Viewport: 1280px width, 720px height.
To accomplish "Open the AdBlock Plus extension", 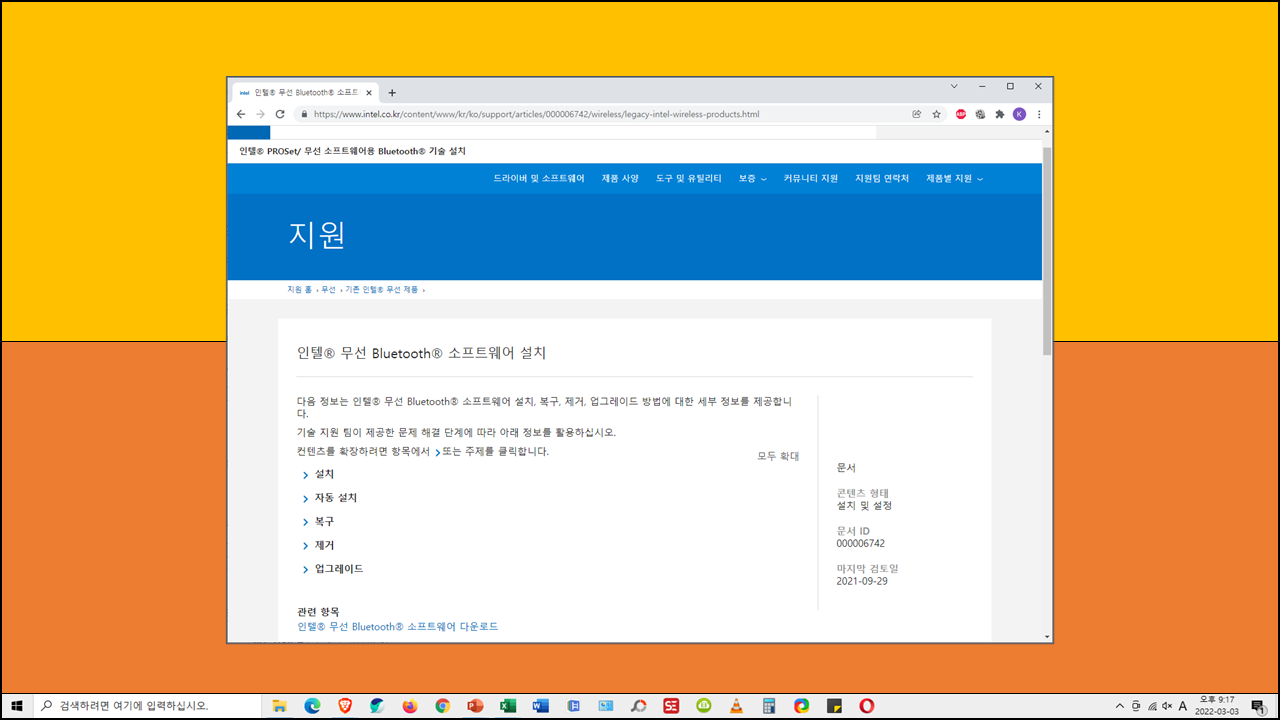I will [961, 114].
